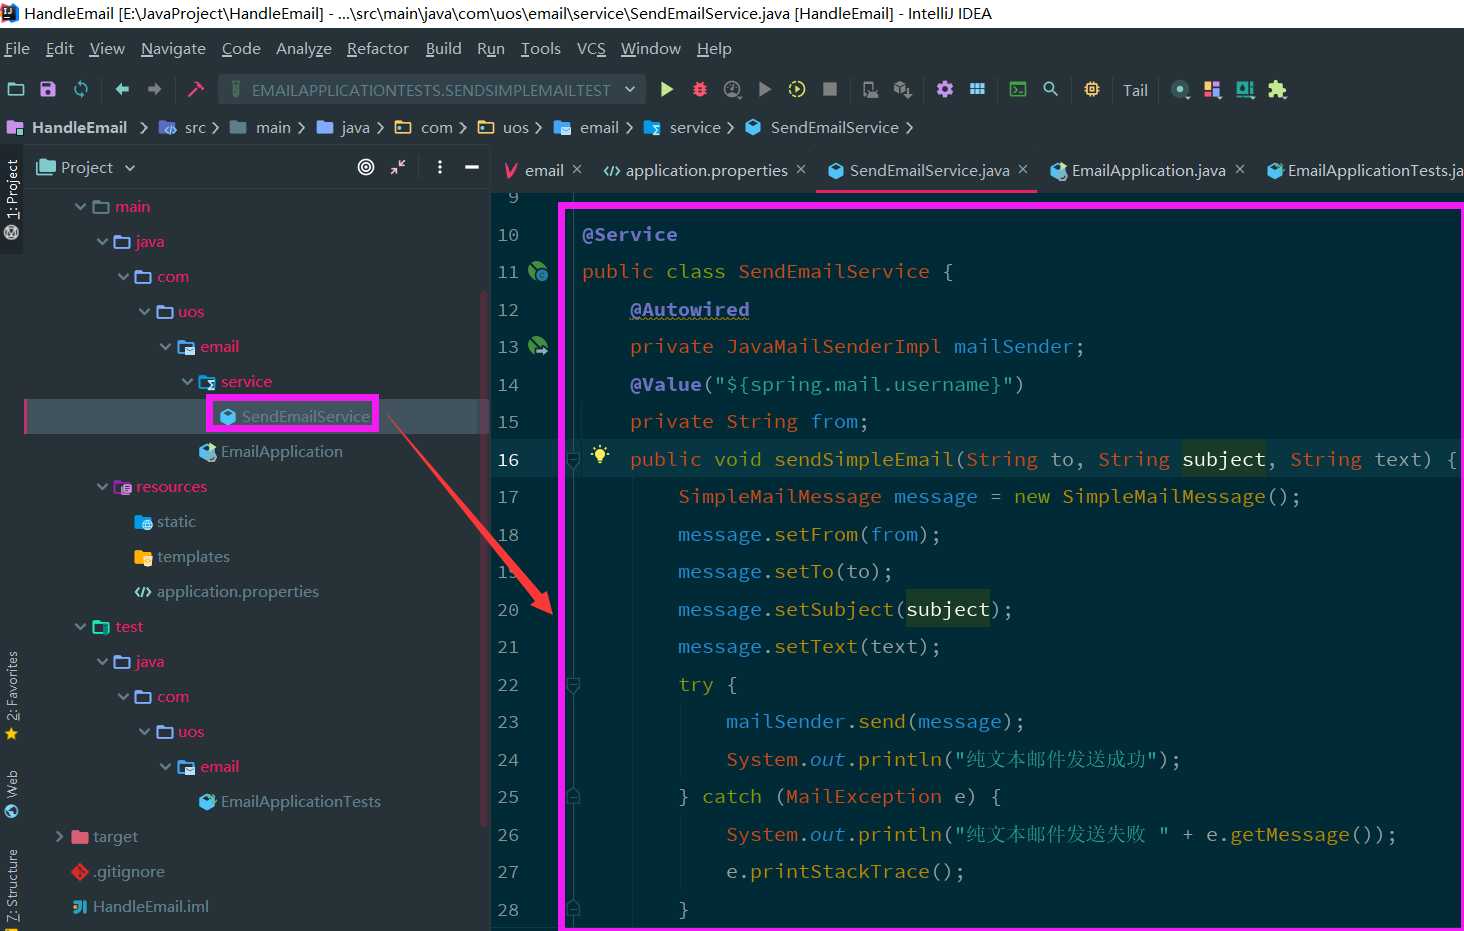Hide the Project panel with minus icon
Viewport: 1464px width, 931px height.
coord(472,167)
